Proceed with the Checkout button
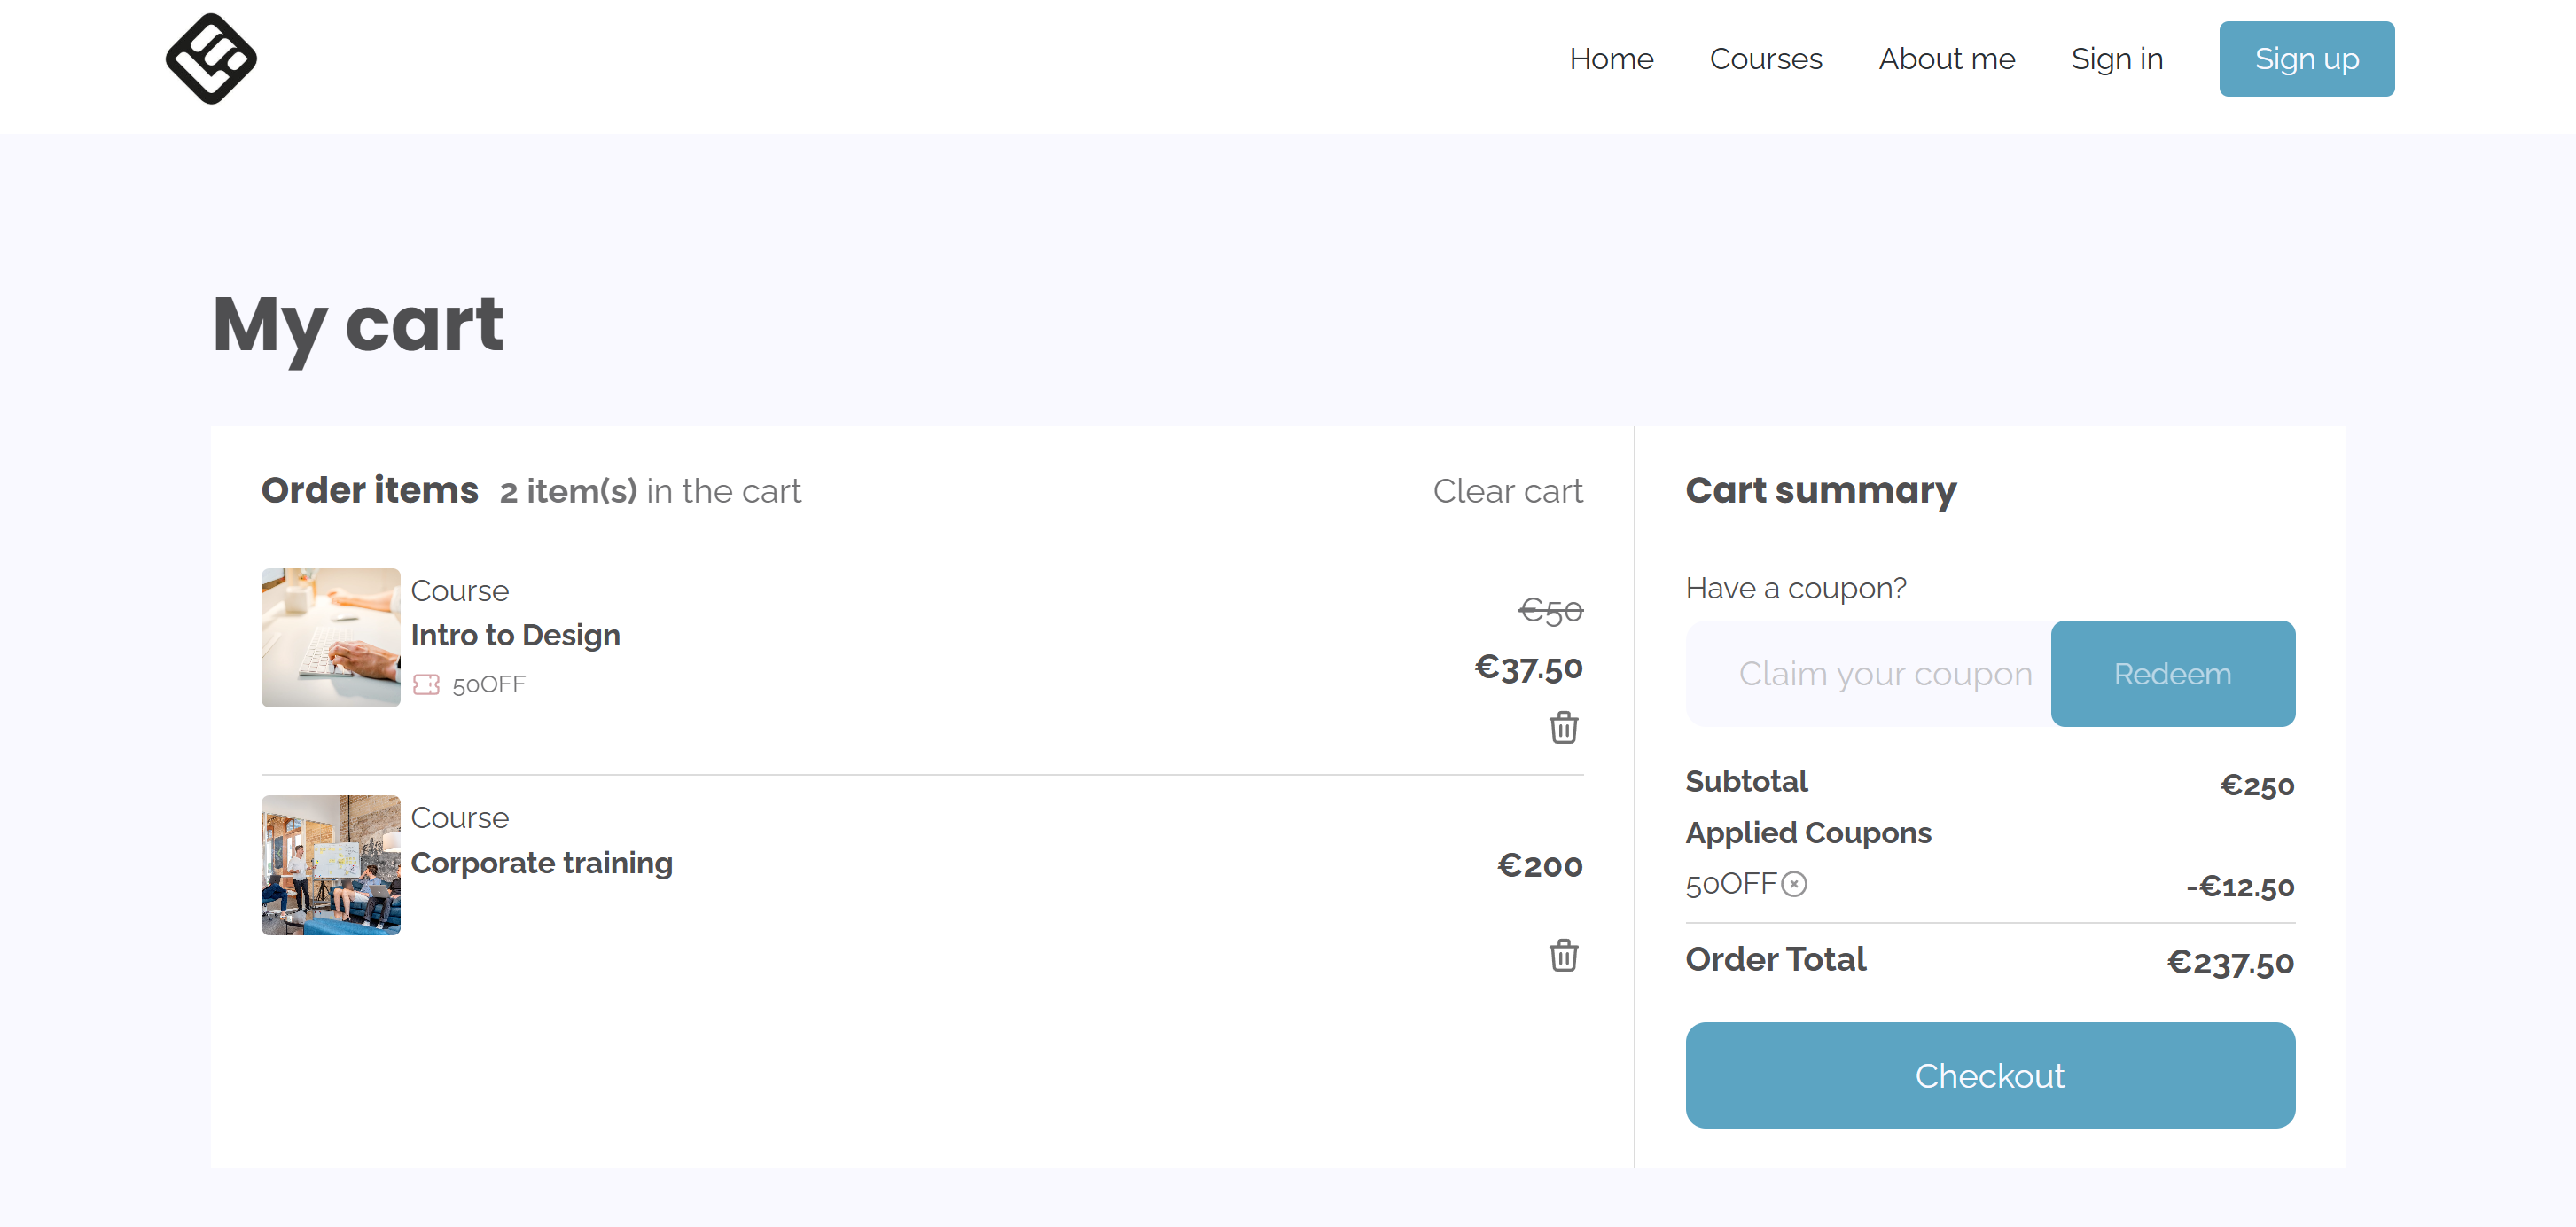This screenshot has height=1227, width=2576. coord(1989,1075)
